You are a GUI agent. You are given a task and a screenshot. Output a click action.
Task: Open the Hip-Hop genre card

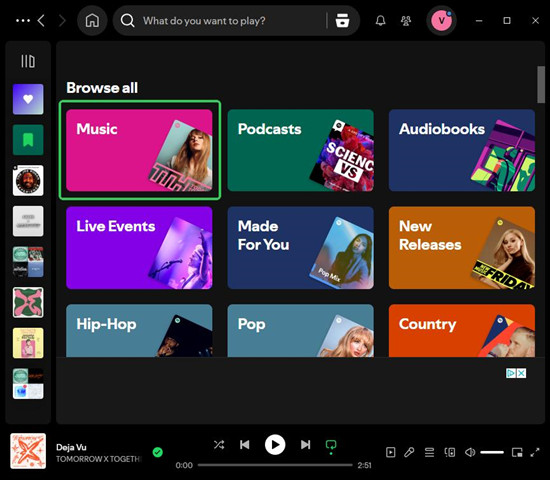coord(139,331)
